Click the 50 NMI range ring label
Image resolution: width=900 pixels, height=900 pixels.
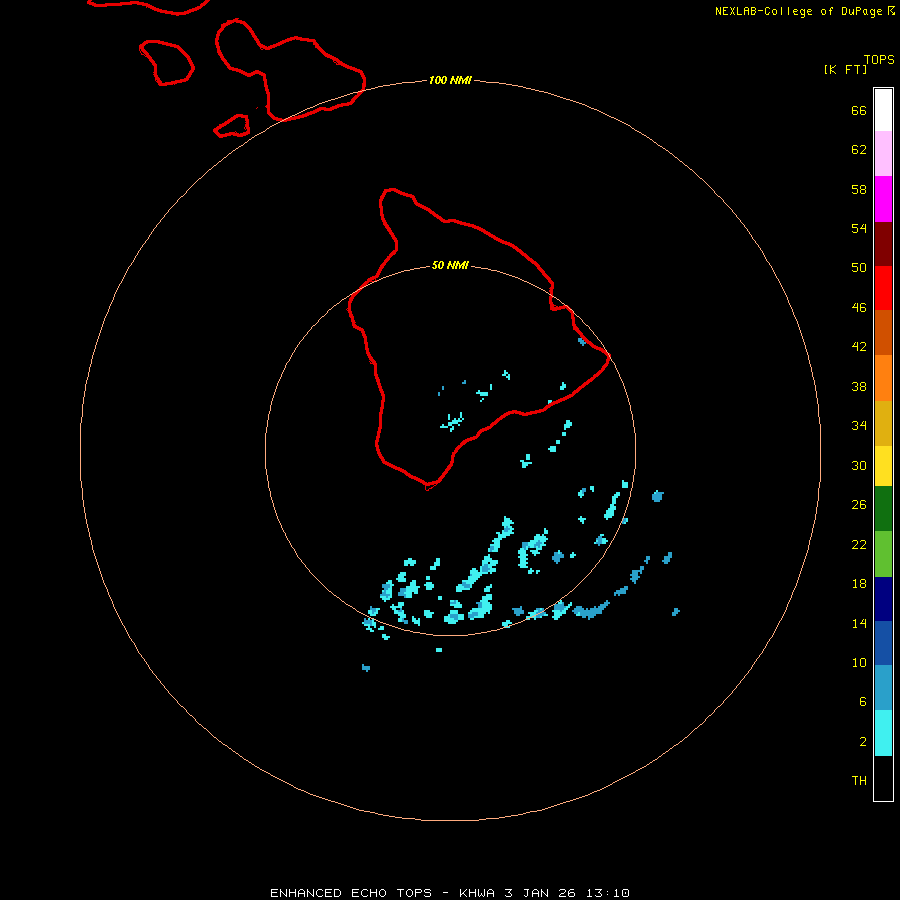pyautogui.click(x=450, y=265)
